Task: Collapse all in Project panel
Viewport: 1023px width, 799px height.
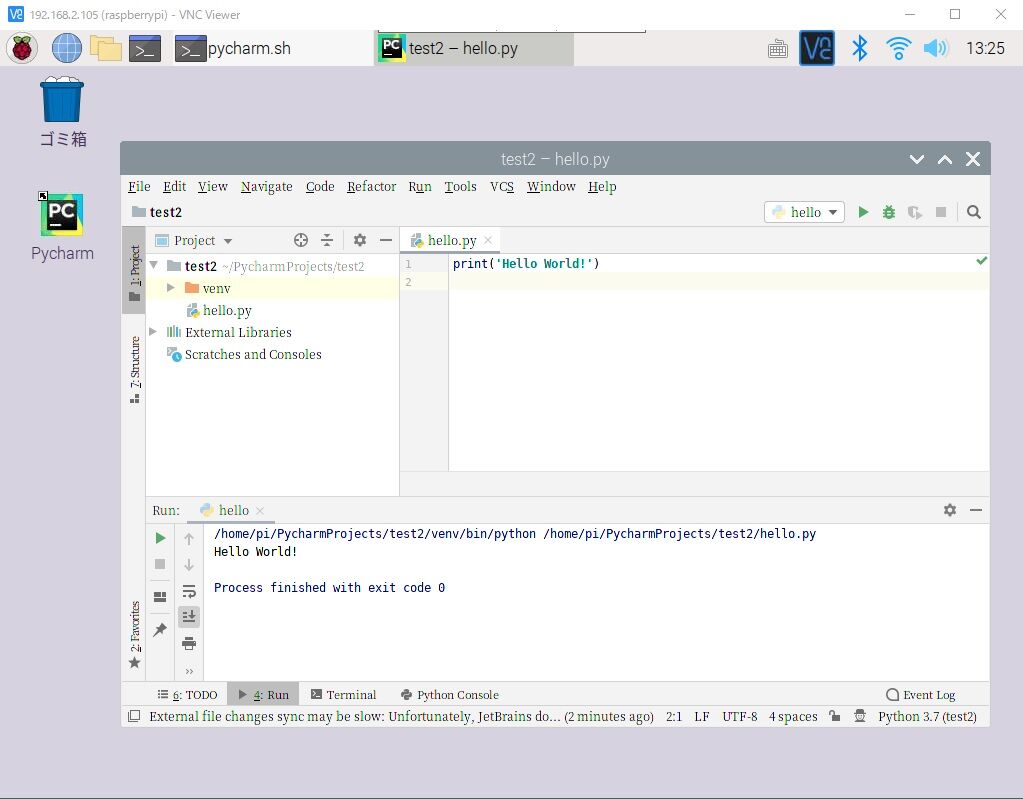Action: pos(327,240)
